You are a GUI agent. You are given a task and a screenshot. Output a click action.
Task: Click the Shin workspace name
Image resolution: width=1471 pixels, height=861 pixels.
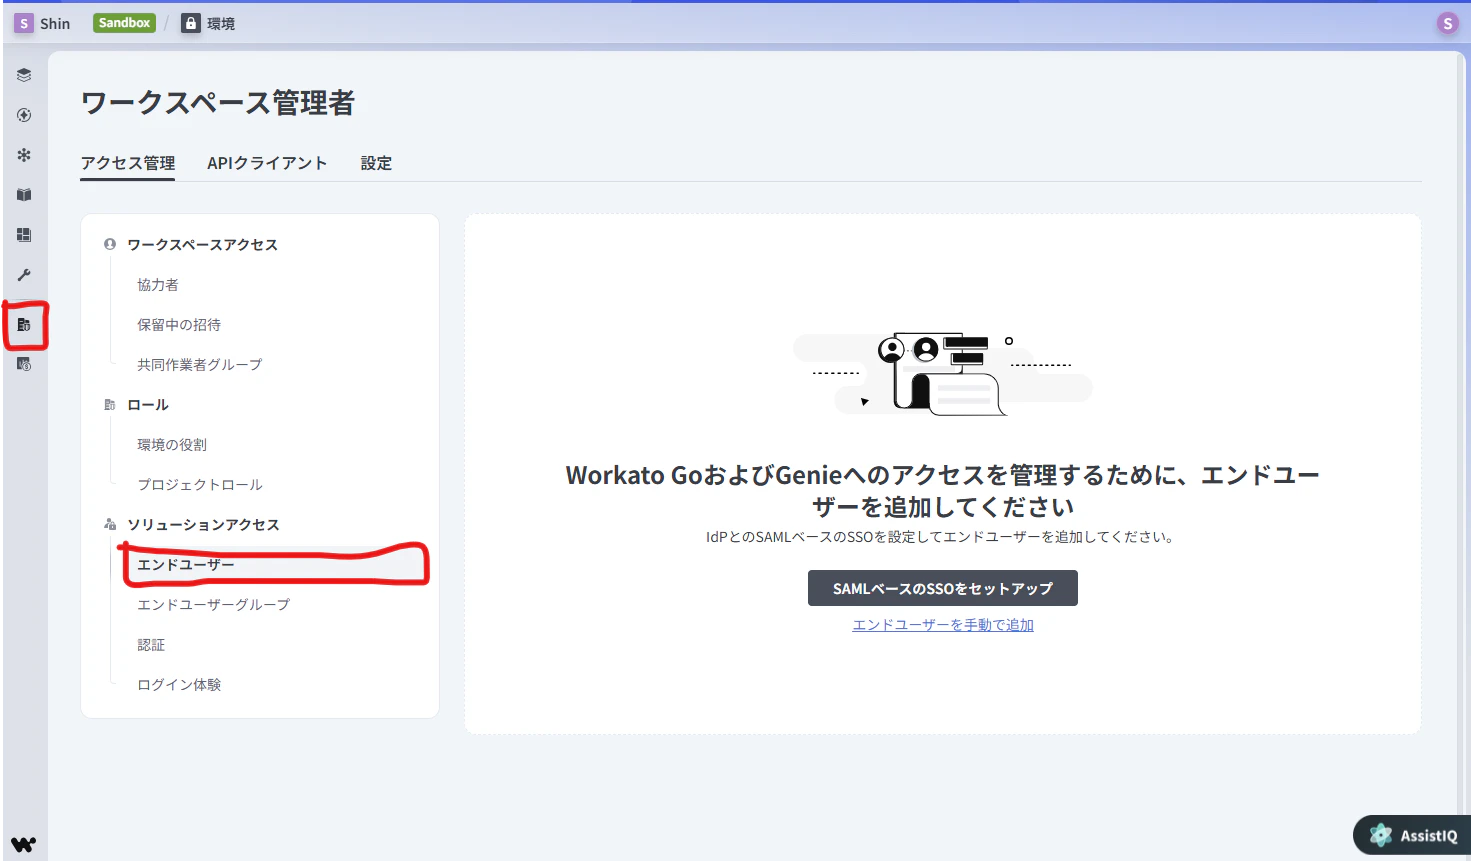(55, 24)
